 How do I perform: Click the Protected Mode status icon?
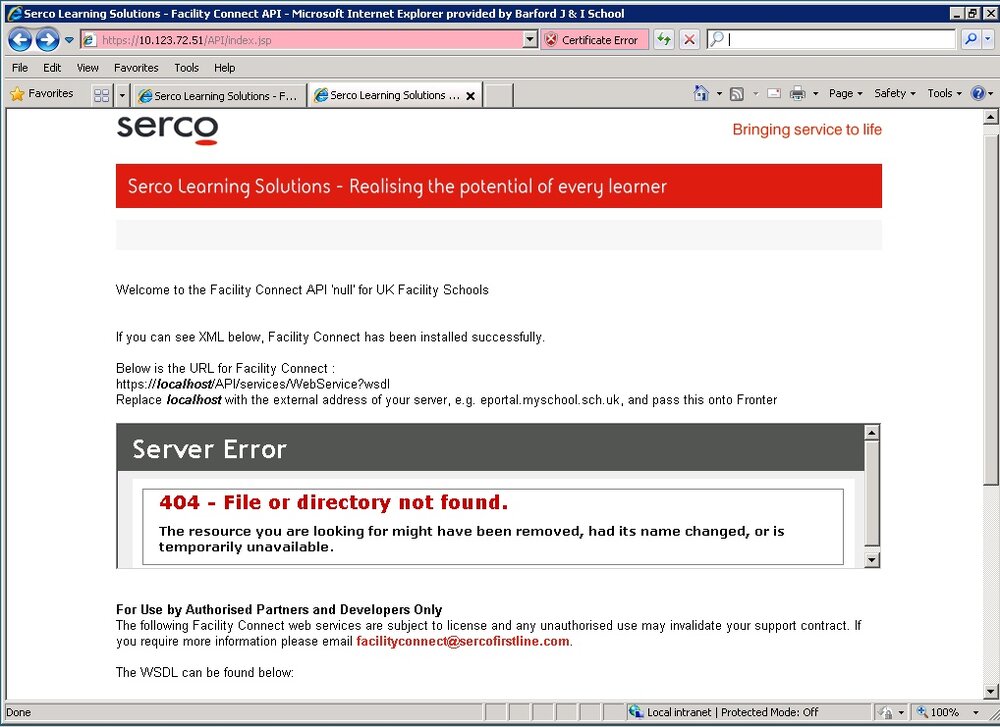pyautogui.click(x=885, y=712)
